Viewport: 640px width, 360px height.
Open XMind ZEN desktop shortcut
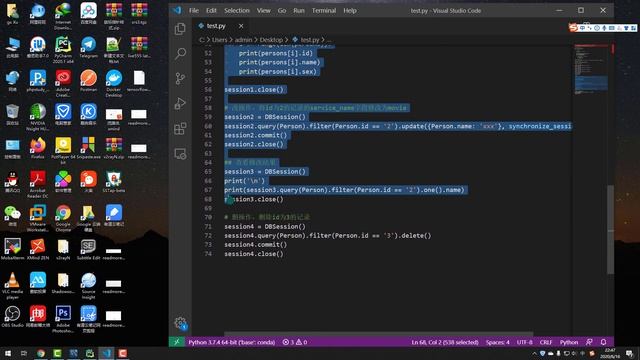(38, 250)
